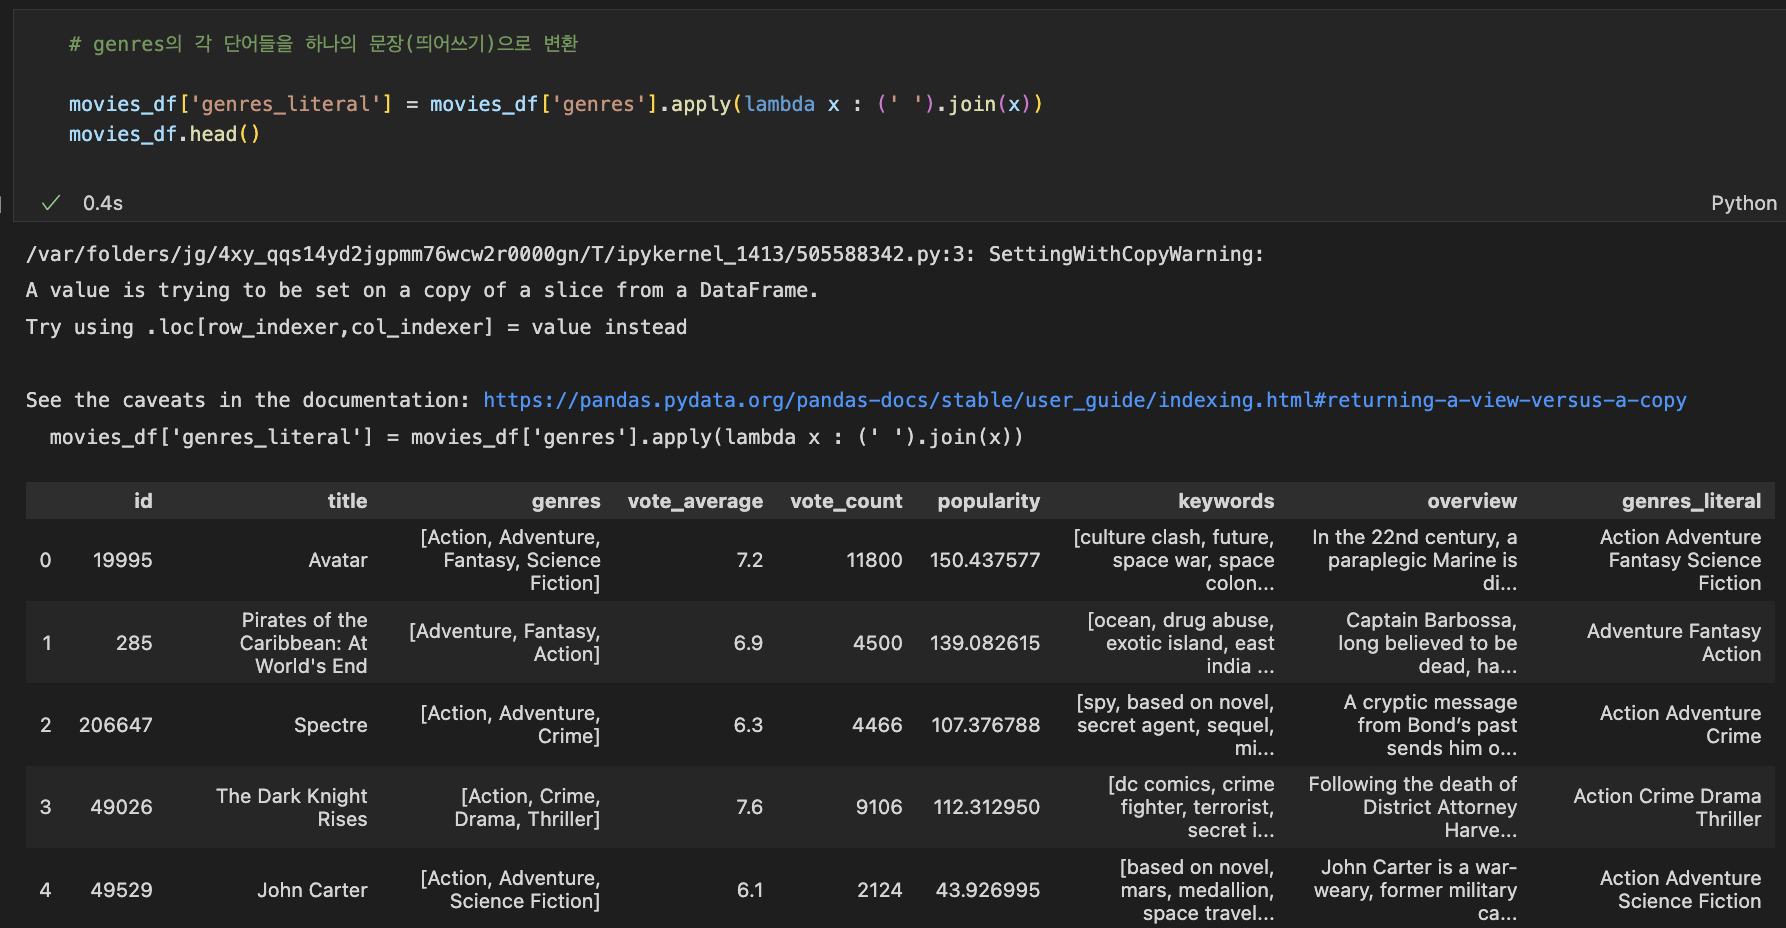Image resolution: width=1786 pixels, height=928 pixels.
Task: Select the 'Avatar' title cell
Action: (338, 560)
